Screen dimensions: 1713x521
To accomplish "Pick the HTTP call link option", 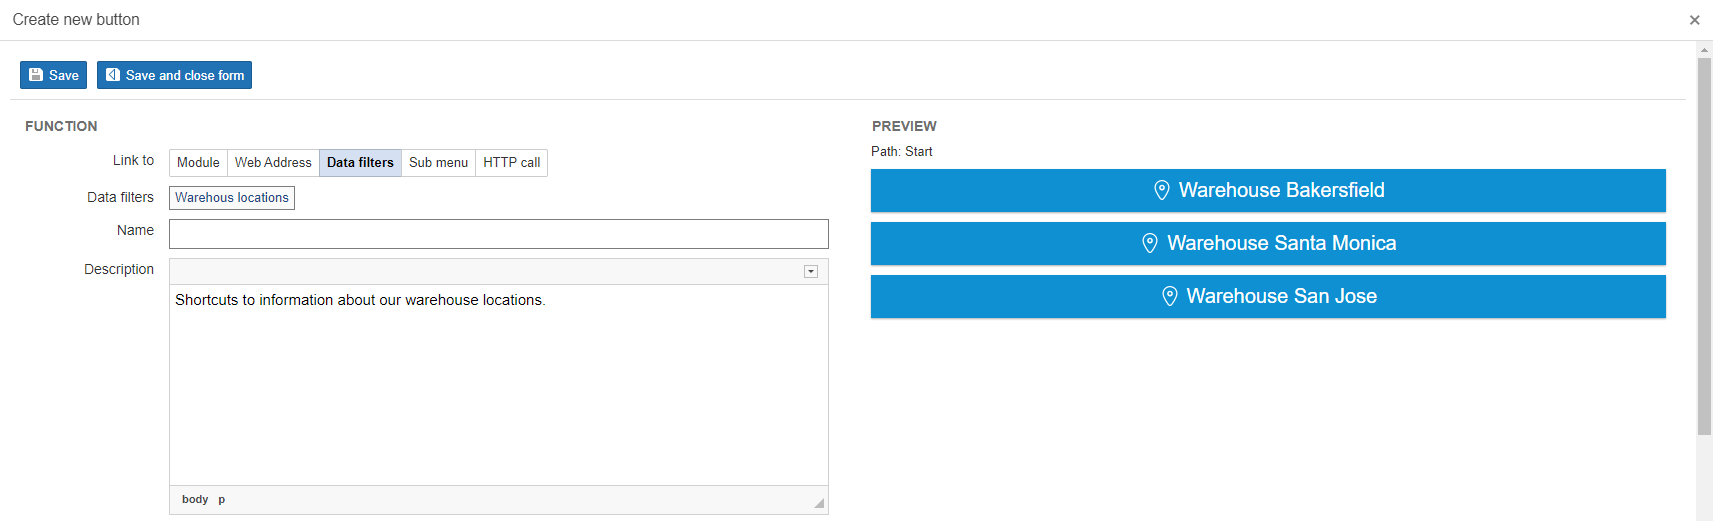I will click(x=511, y=163).
